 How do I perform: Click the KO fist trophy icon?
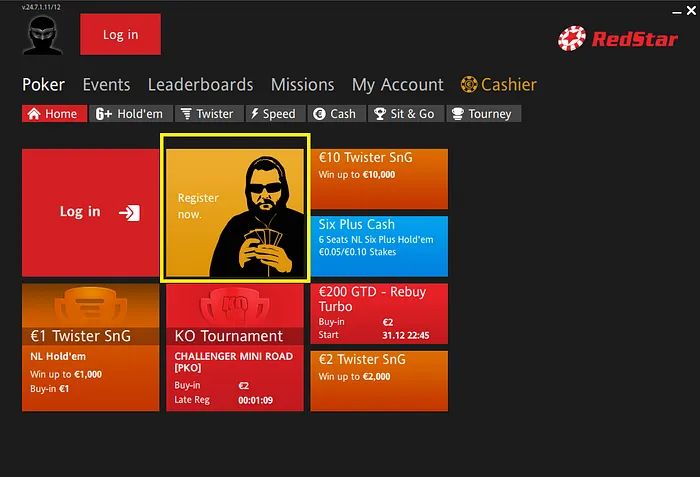[235, 307]
